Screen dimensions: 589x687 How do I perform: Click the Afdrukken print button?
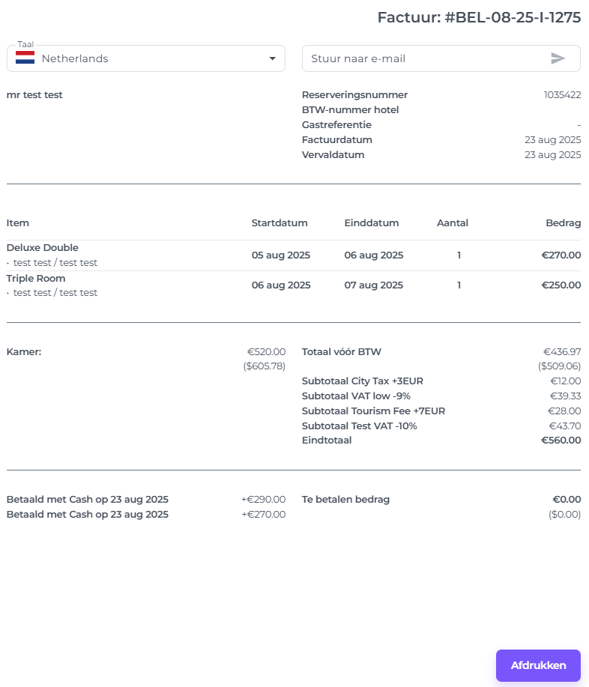(x=538, y=665)
